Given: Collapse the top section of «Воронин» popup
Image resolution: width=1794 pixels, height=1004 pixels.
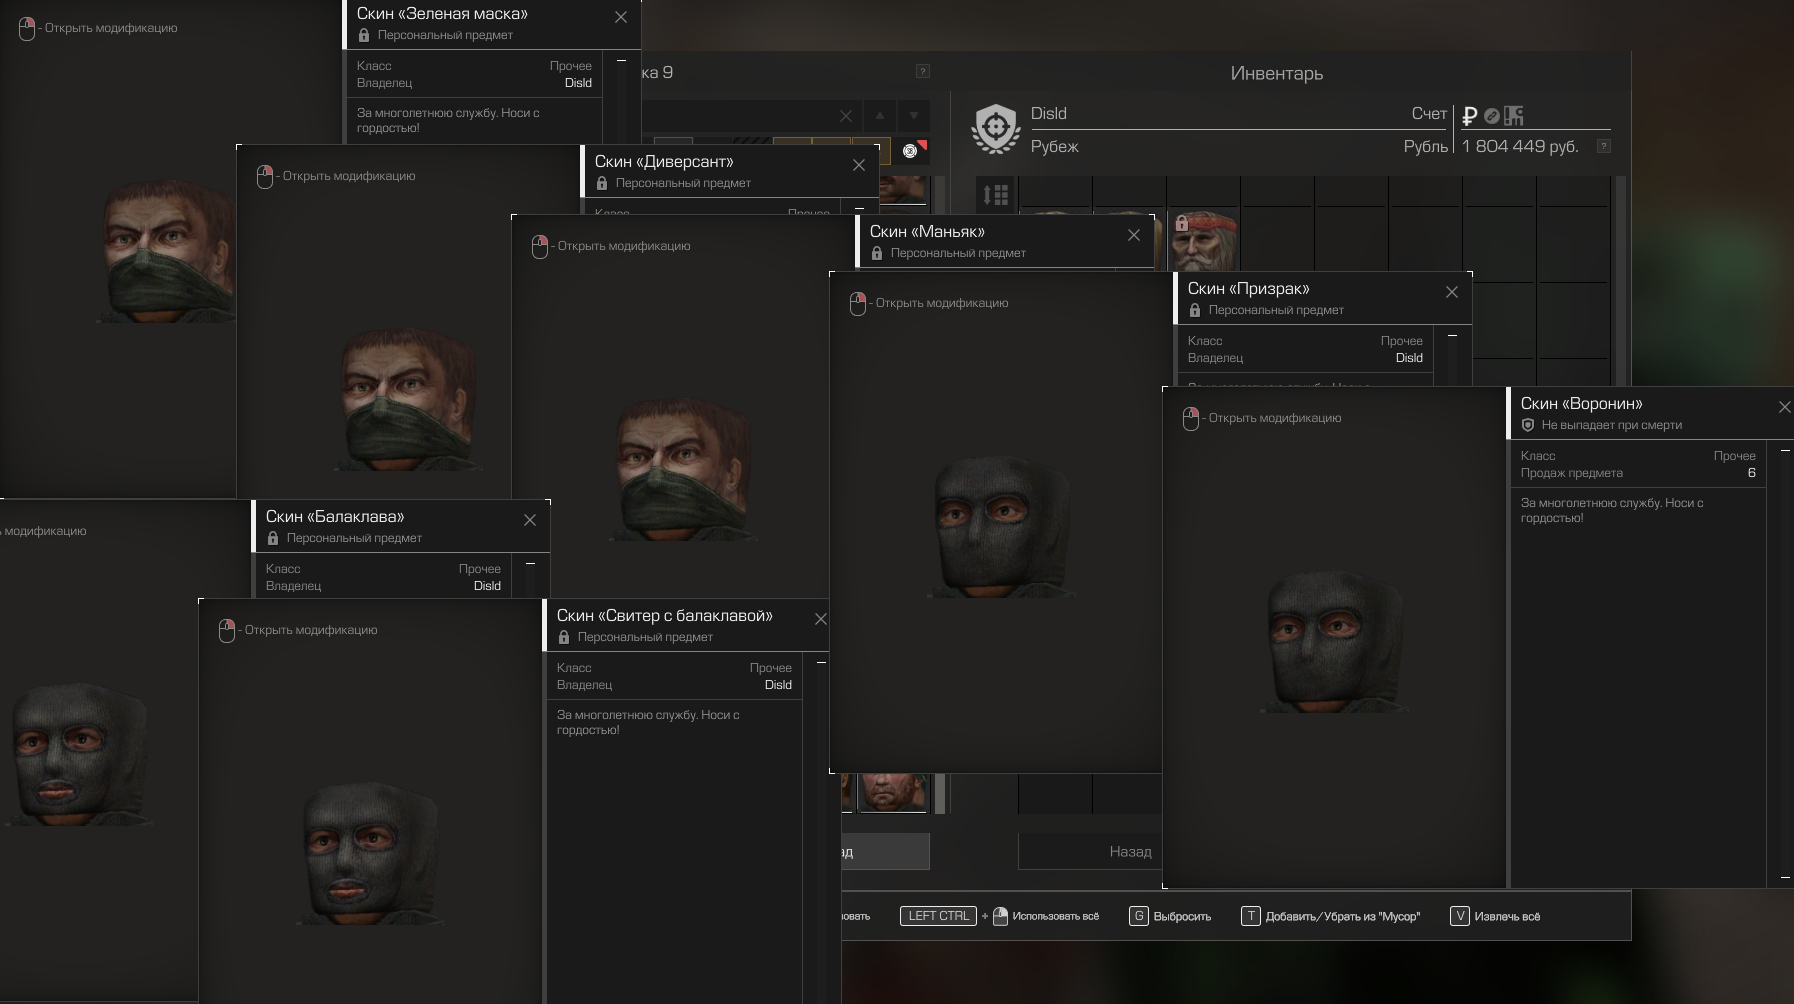Looking at the screenshot, I should pyautogui.click(x=1785, y=451).
